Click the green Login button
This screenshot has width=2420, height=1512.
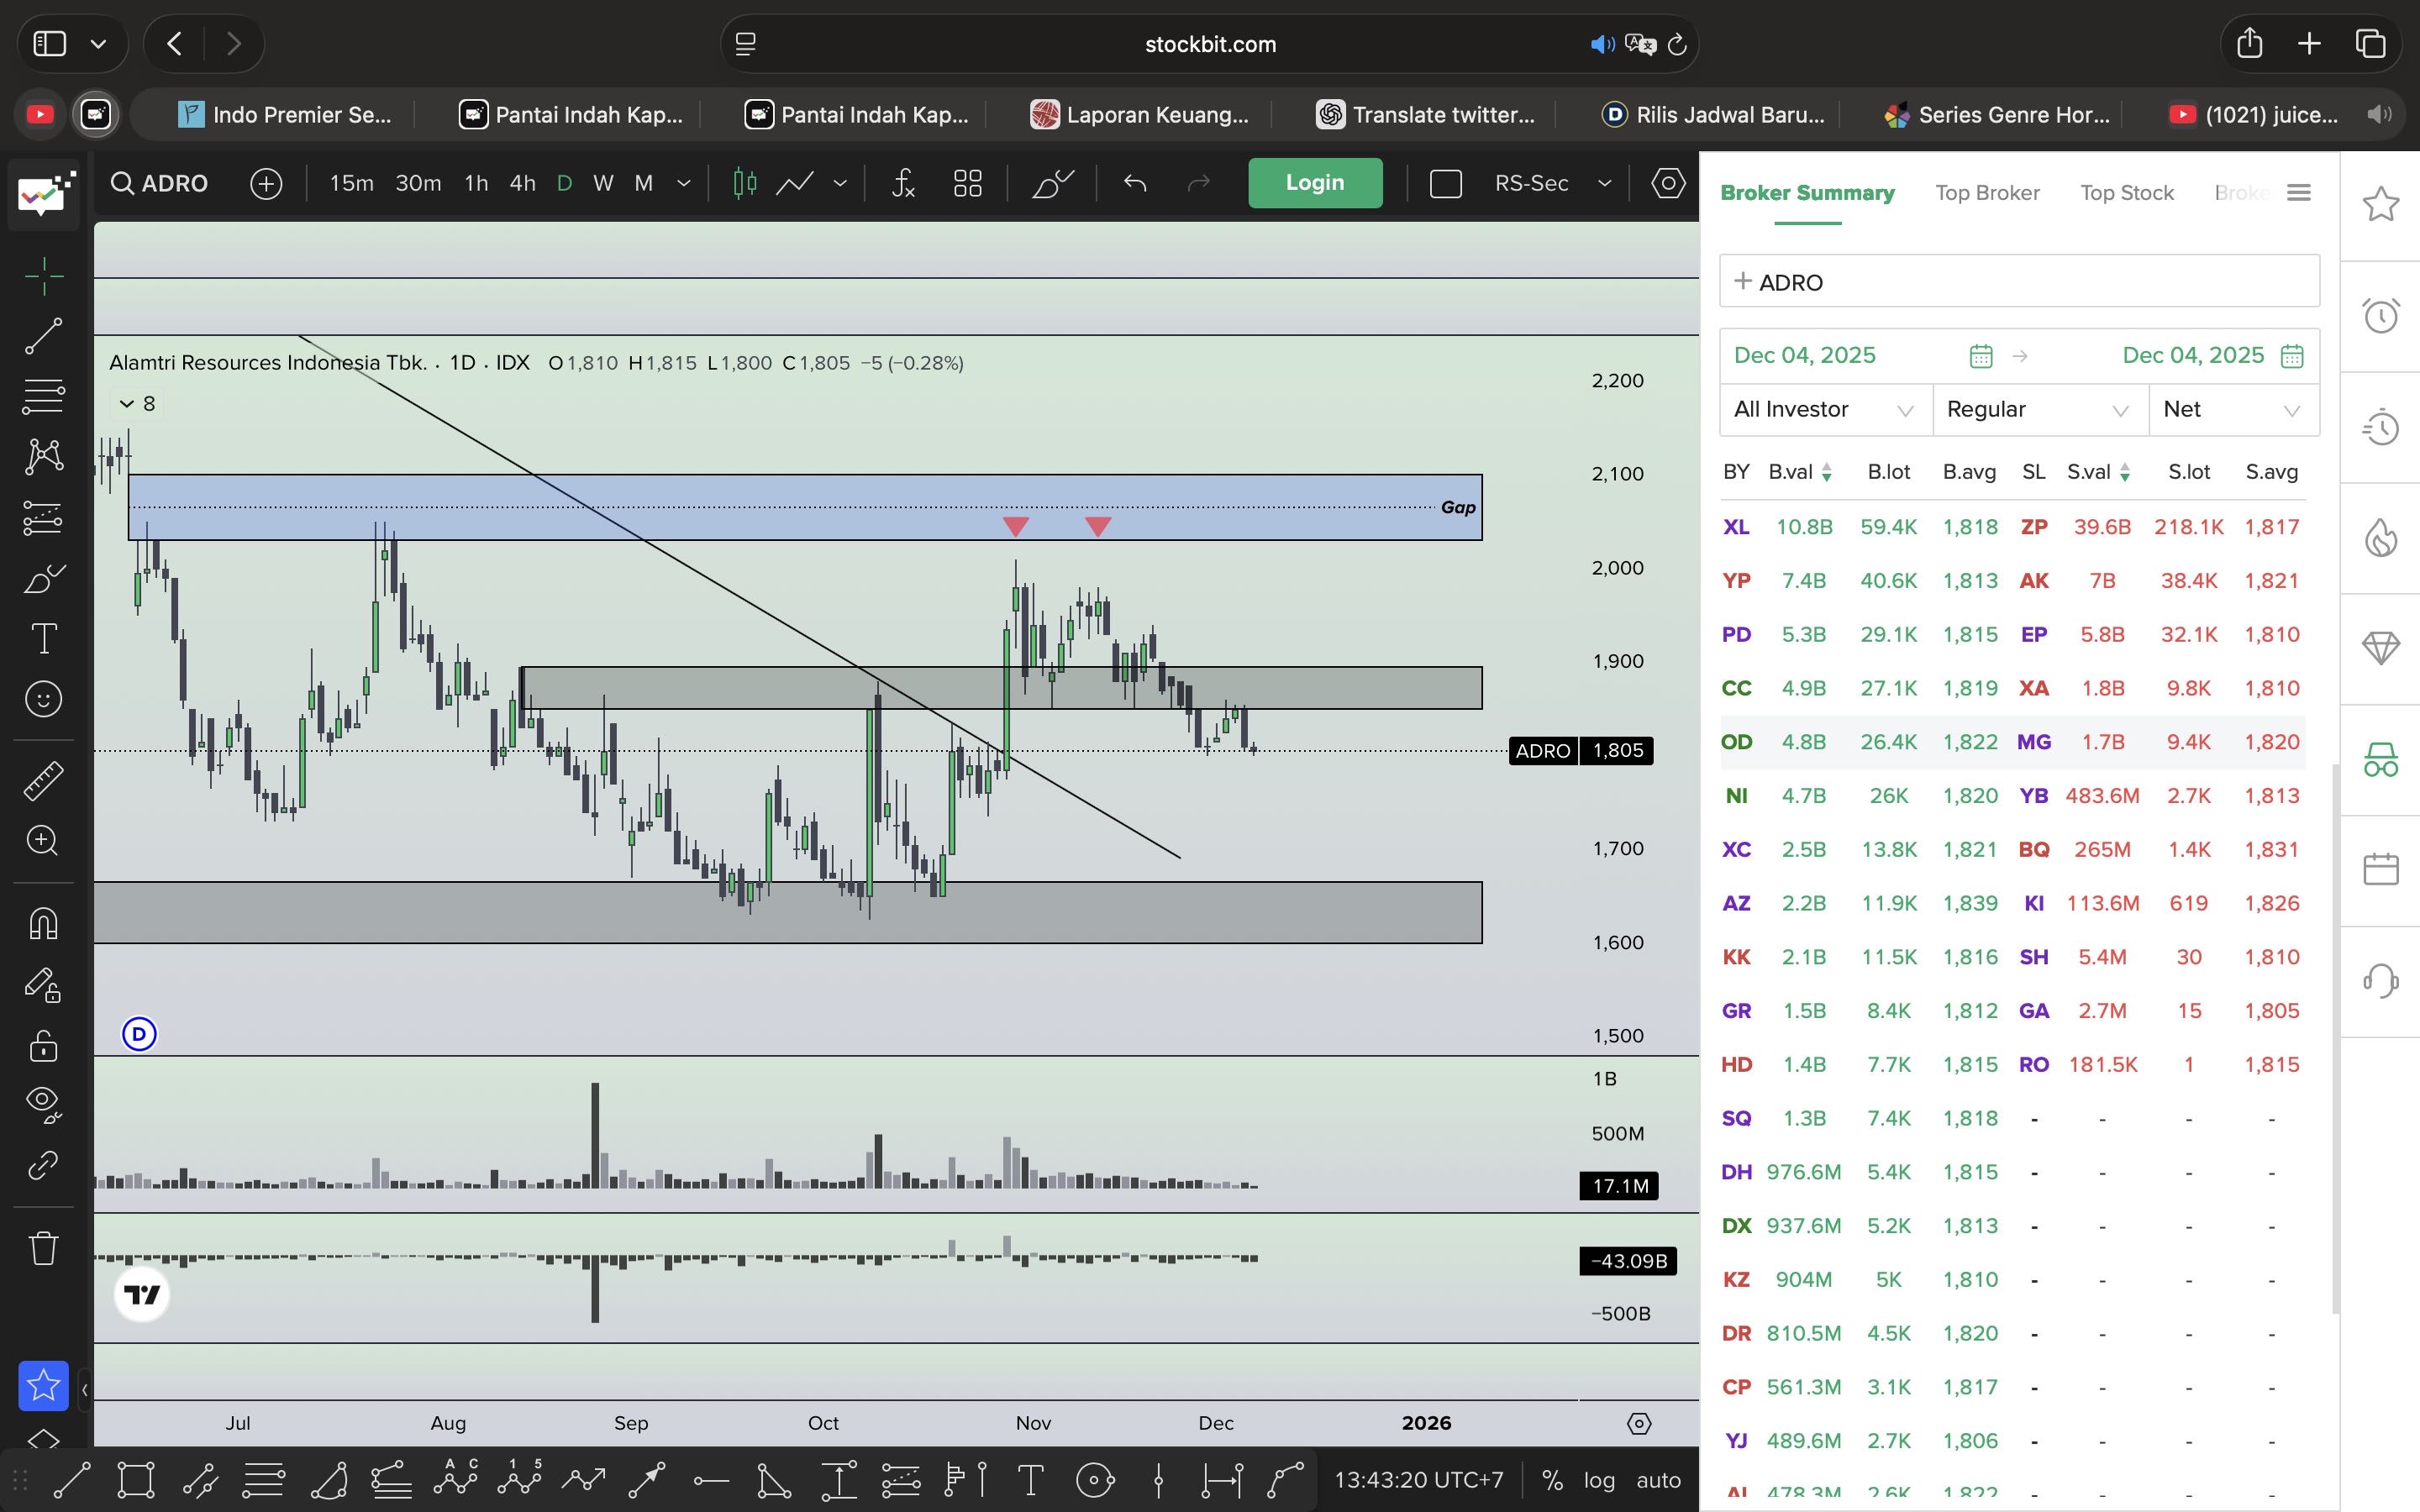pos(1314,183)
